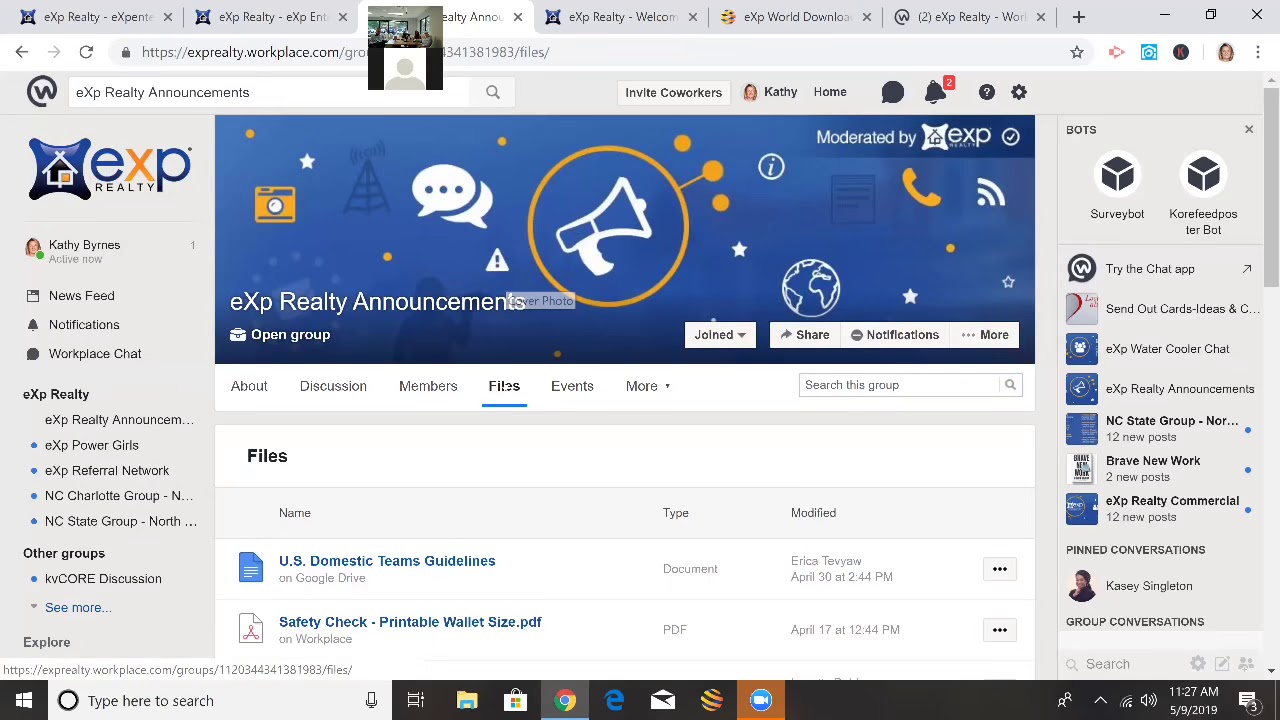Click the Share button
The width and height of the screenshot is (1280, 720).
point(805,335)
